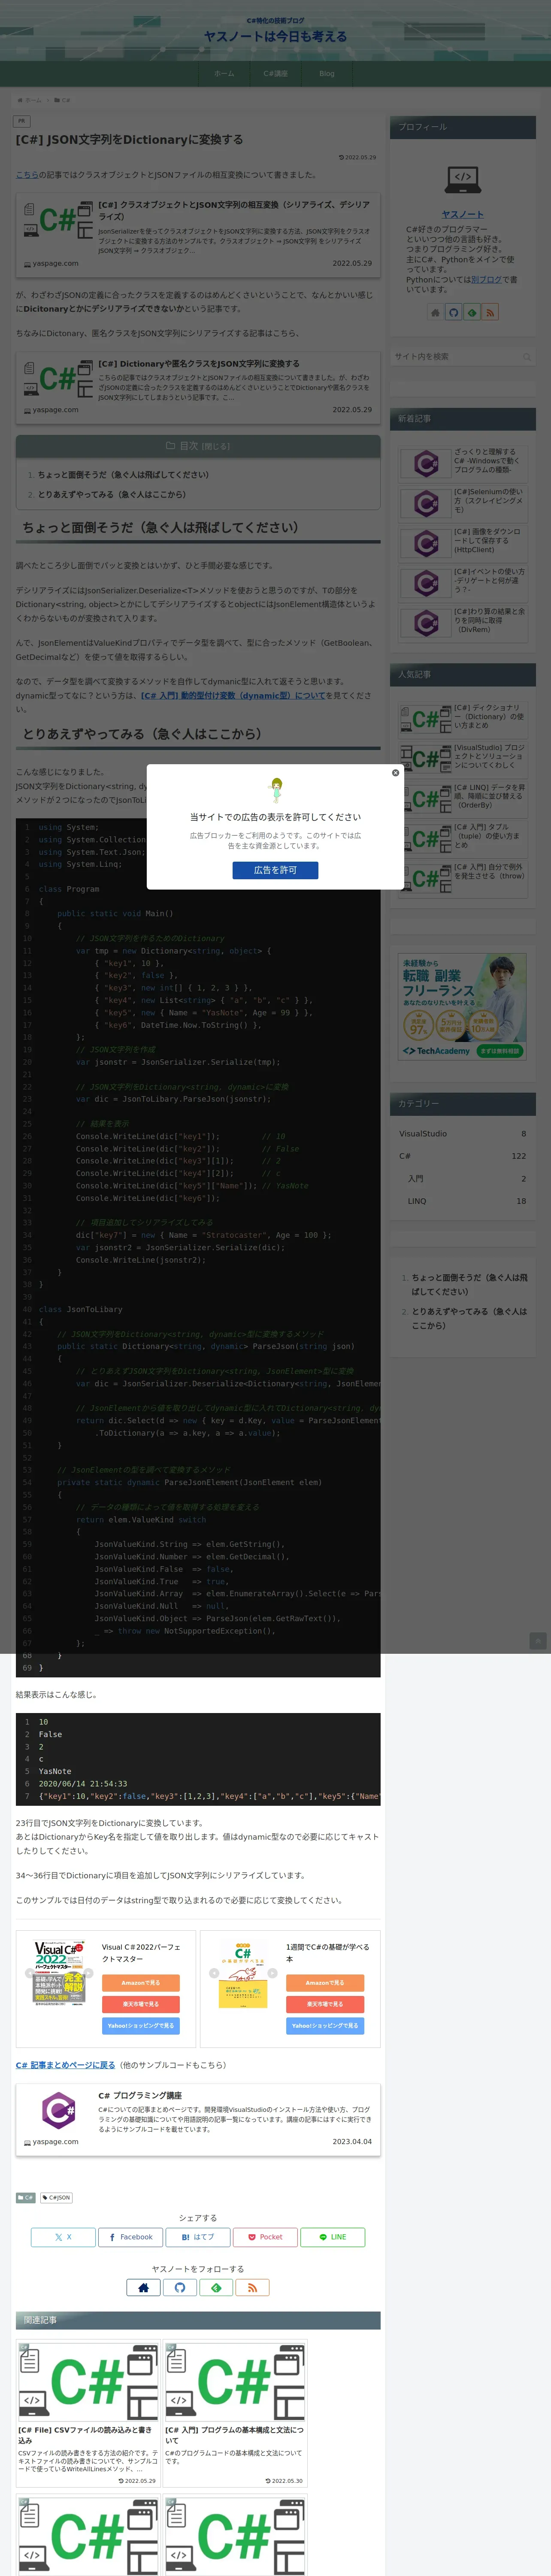Screen dimensions: 551x2576
Task: Click the 広告を許可 button
Action: click(x=275, y=870)
